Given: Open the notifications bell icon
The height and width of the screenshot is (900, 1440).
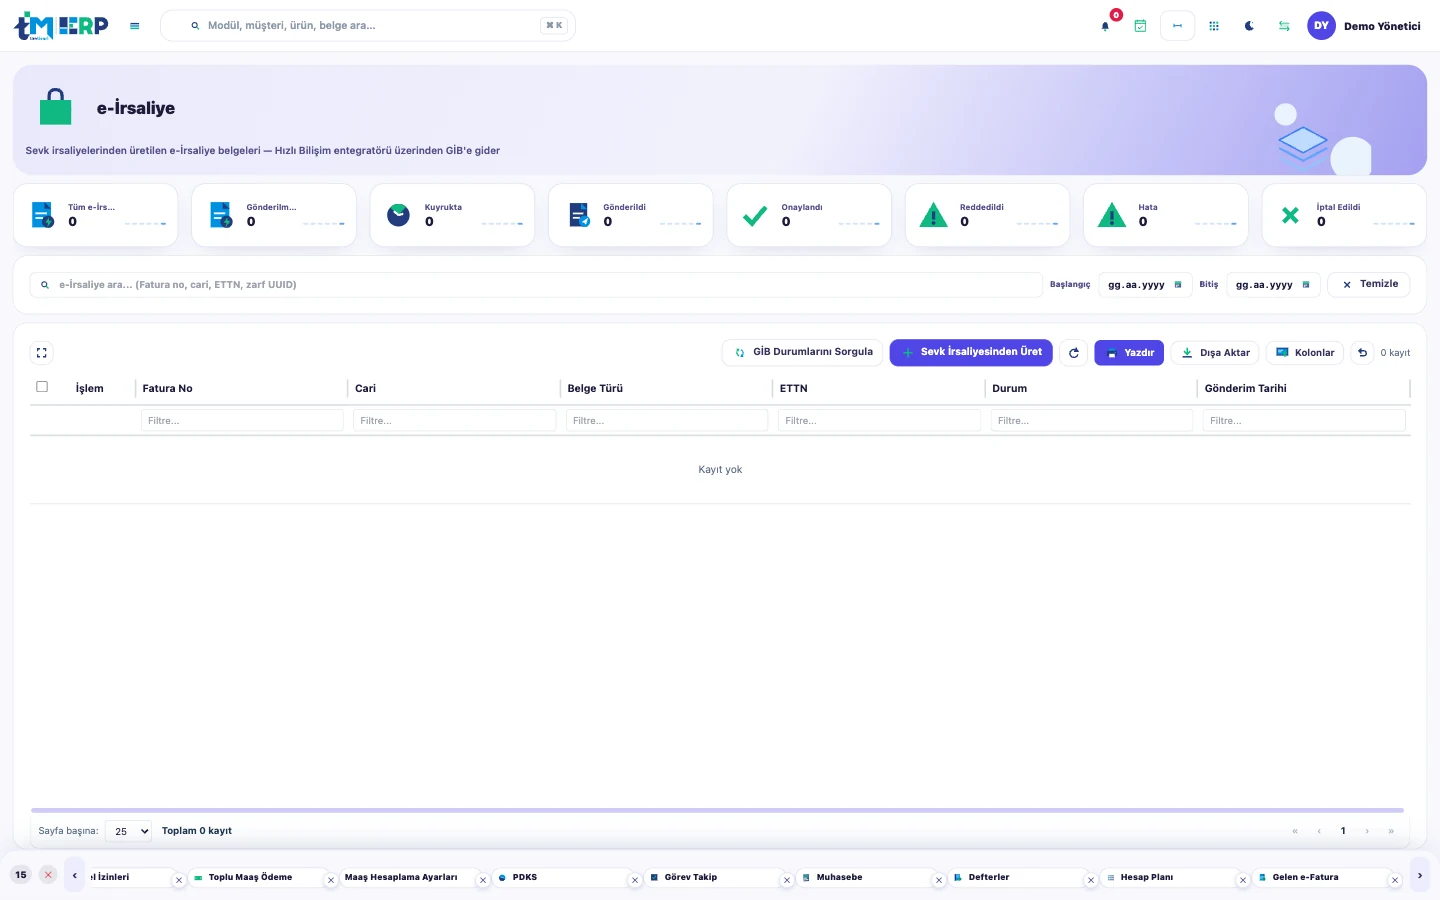Looking at the screenshot, I should point(1105,26).
